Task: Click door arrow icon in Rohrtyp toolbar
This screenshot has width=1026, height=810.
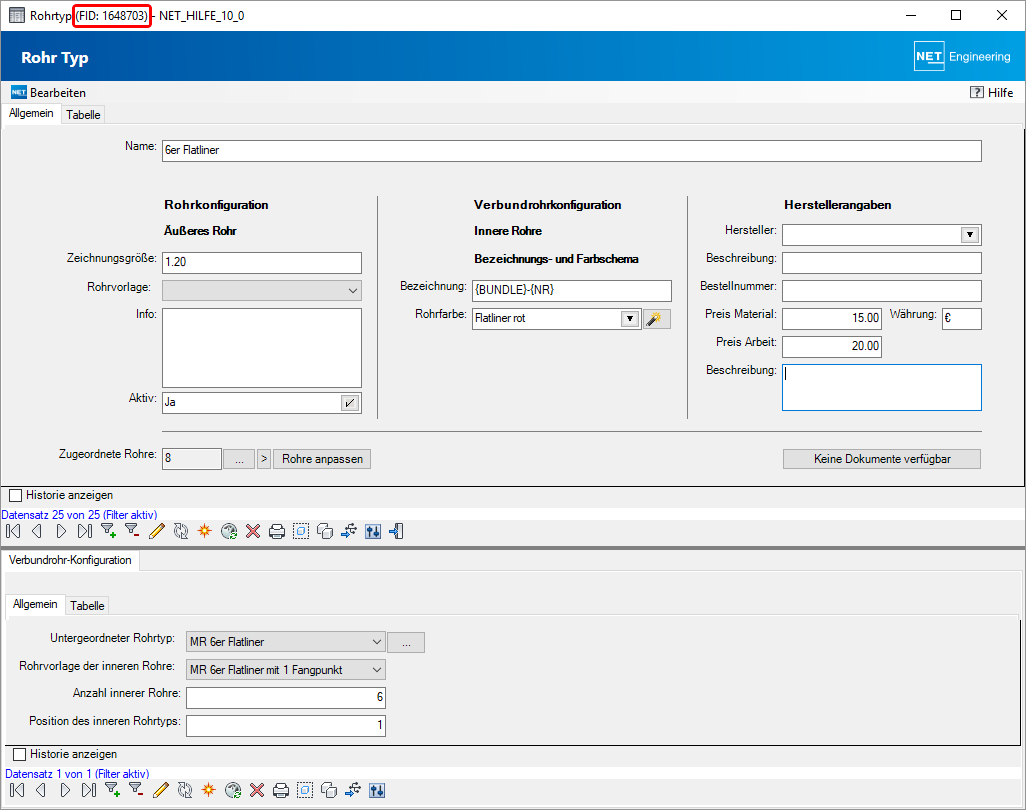Action: 397,531
